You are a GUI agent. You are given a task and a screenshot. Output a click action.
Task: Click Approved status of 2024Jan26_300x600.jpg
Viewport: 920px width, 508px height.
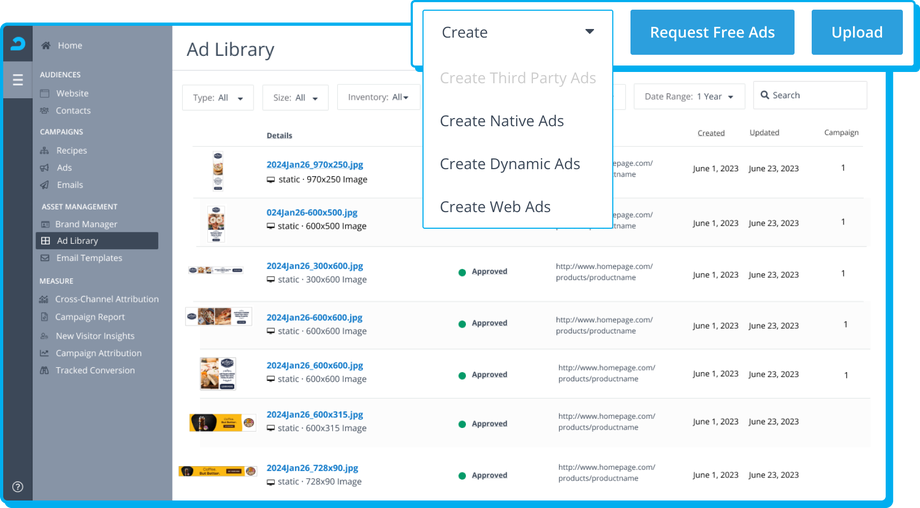pyautogui.click(x=483, y=272)
